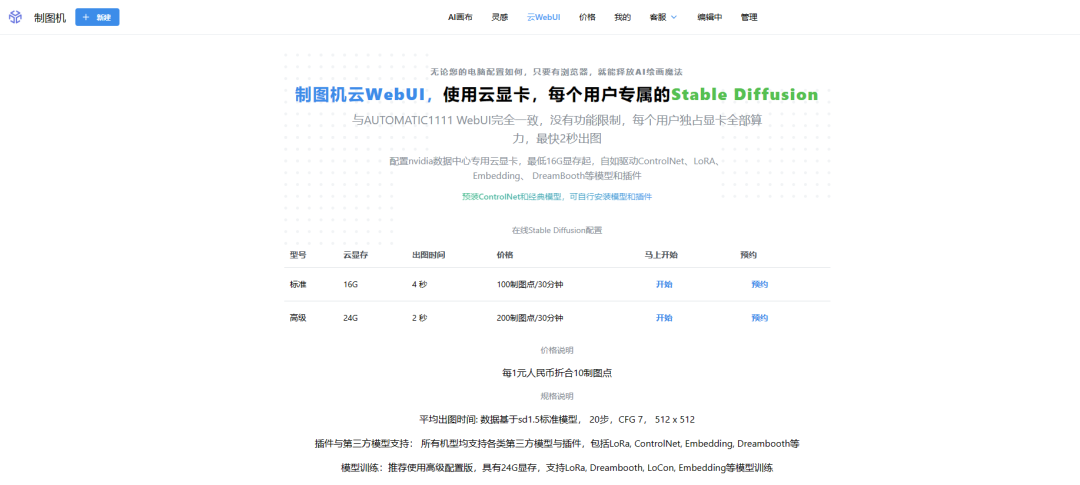Screen dimensions: 1080x485
Task: Click the 16G memory cell
Action: pyautogui.click(x=351, y=285)
